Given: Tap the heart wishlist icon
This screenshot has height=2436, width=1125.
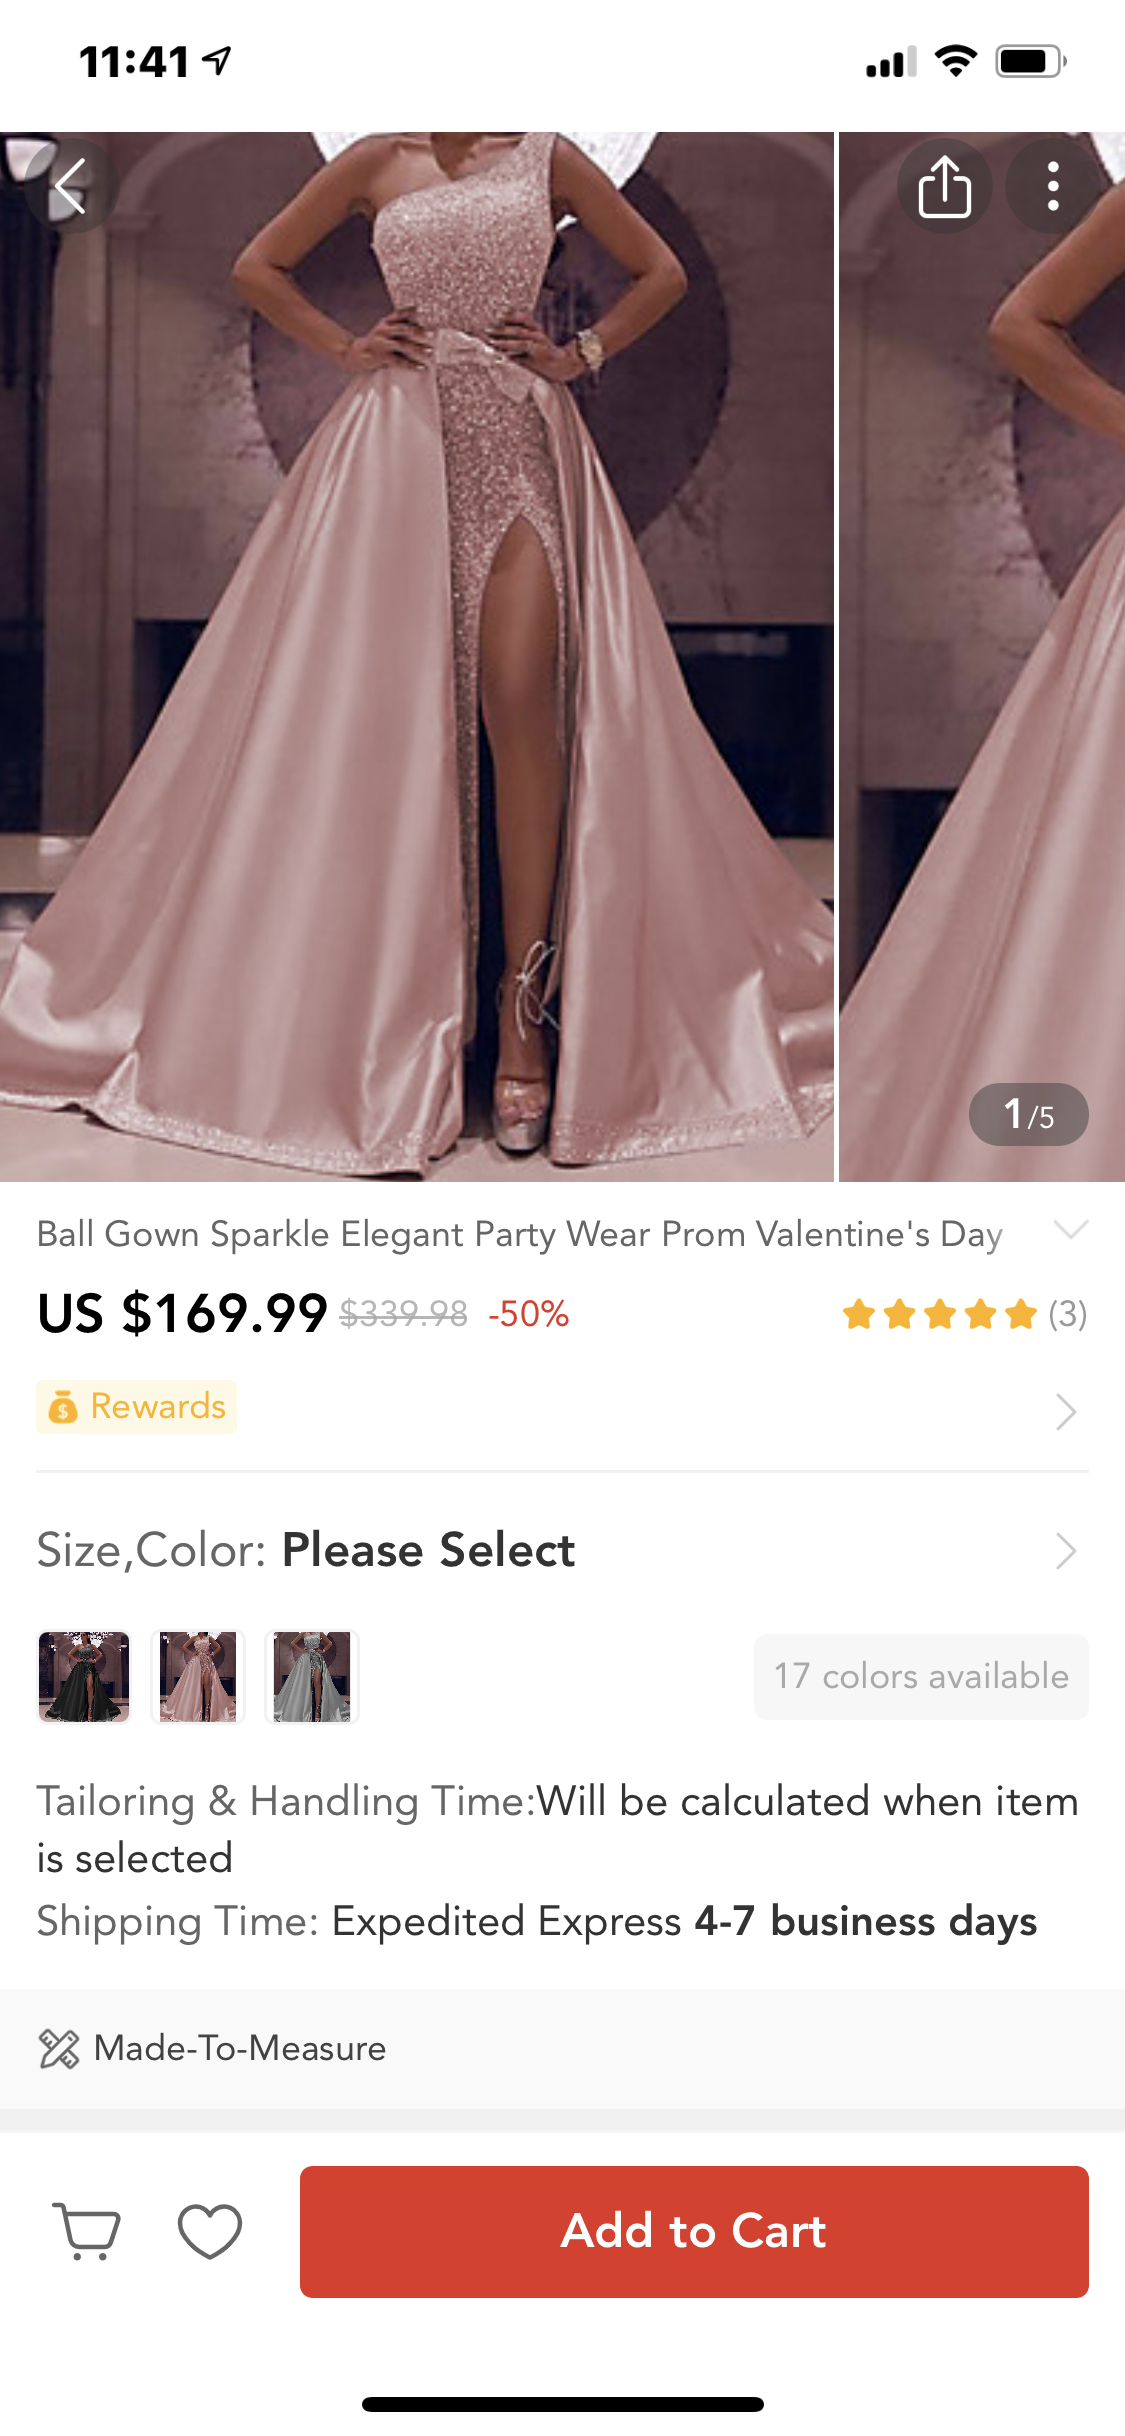Looking at the screenshot, I should [x=210, y=2231].
